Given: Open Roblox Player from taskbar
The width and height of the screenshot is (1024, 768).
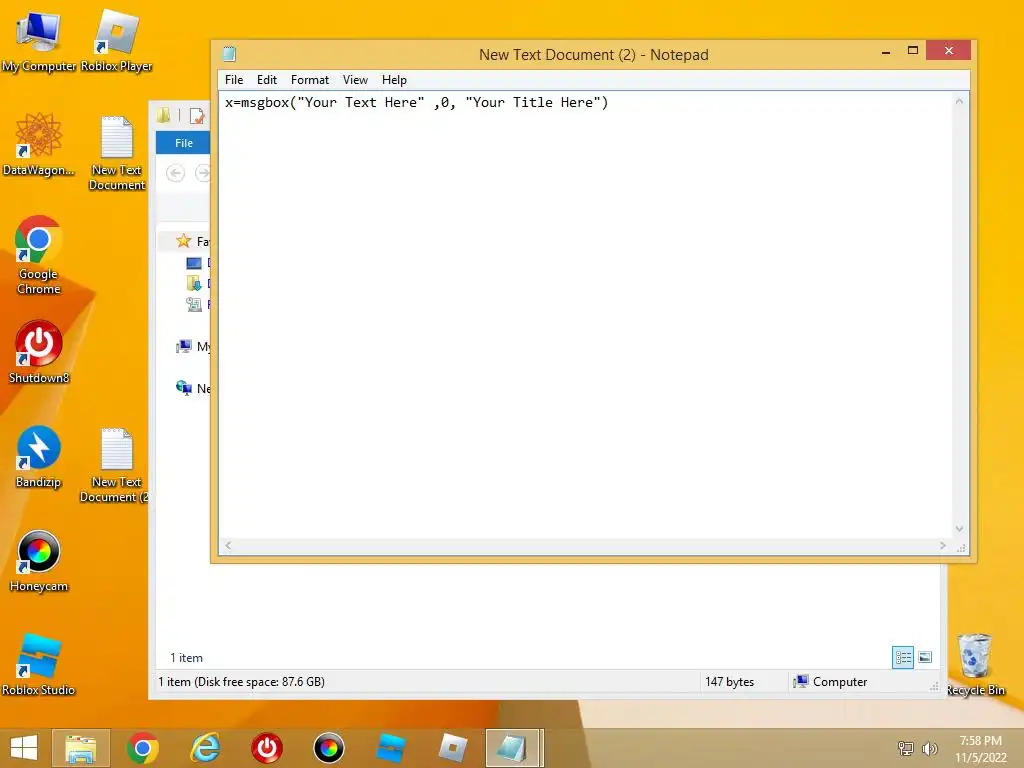Looking at the screenshot, I should [x=453, y=748].
